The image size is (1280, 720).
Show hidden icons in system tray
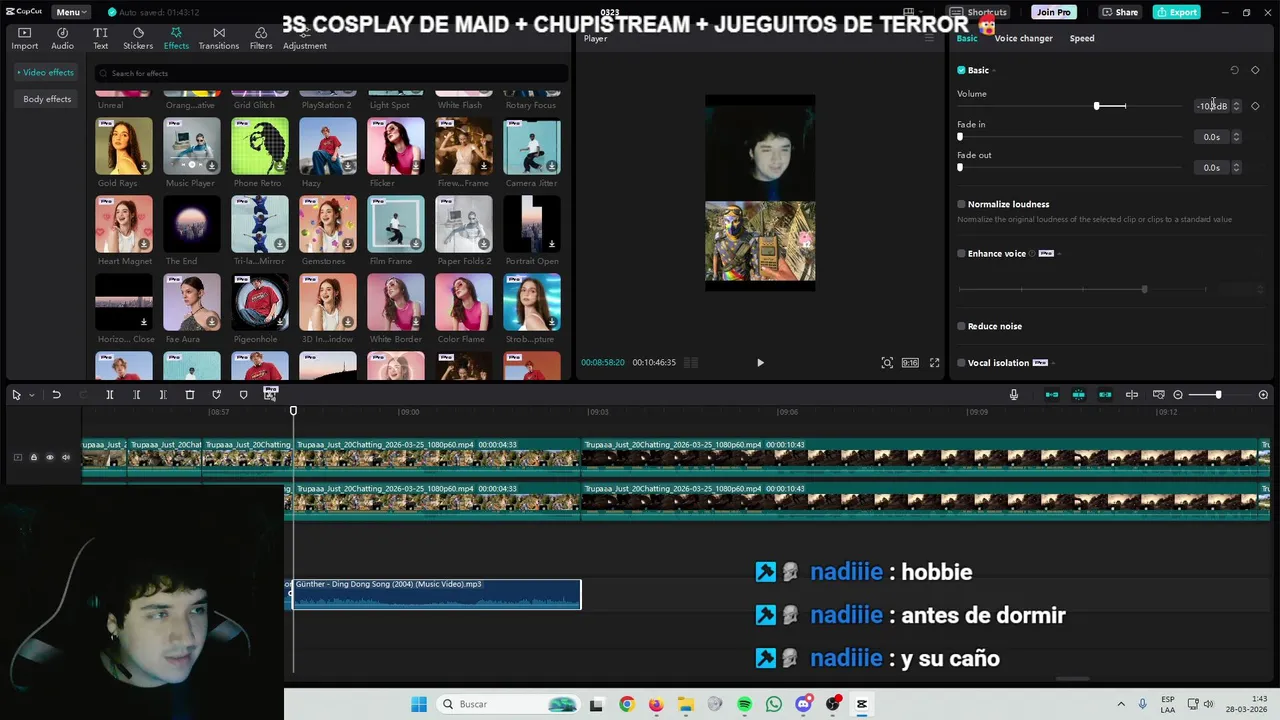click(1120, 704)
